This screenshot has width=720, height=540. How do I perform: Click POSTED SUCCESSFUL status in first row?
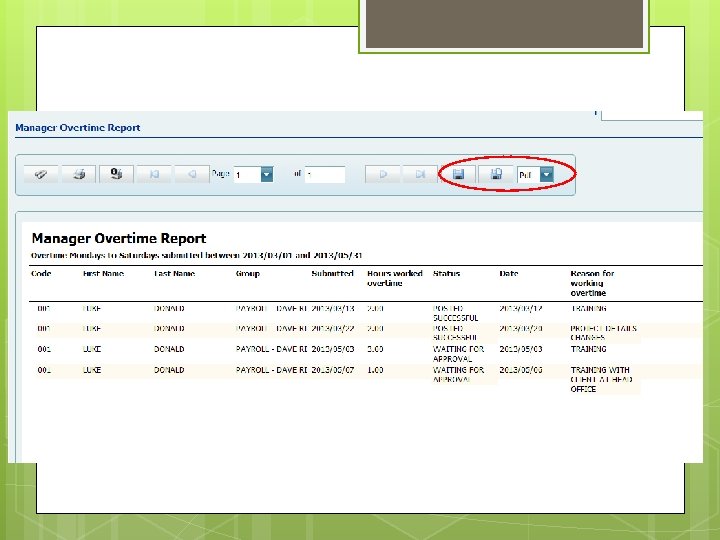coord(456,313)
